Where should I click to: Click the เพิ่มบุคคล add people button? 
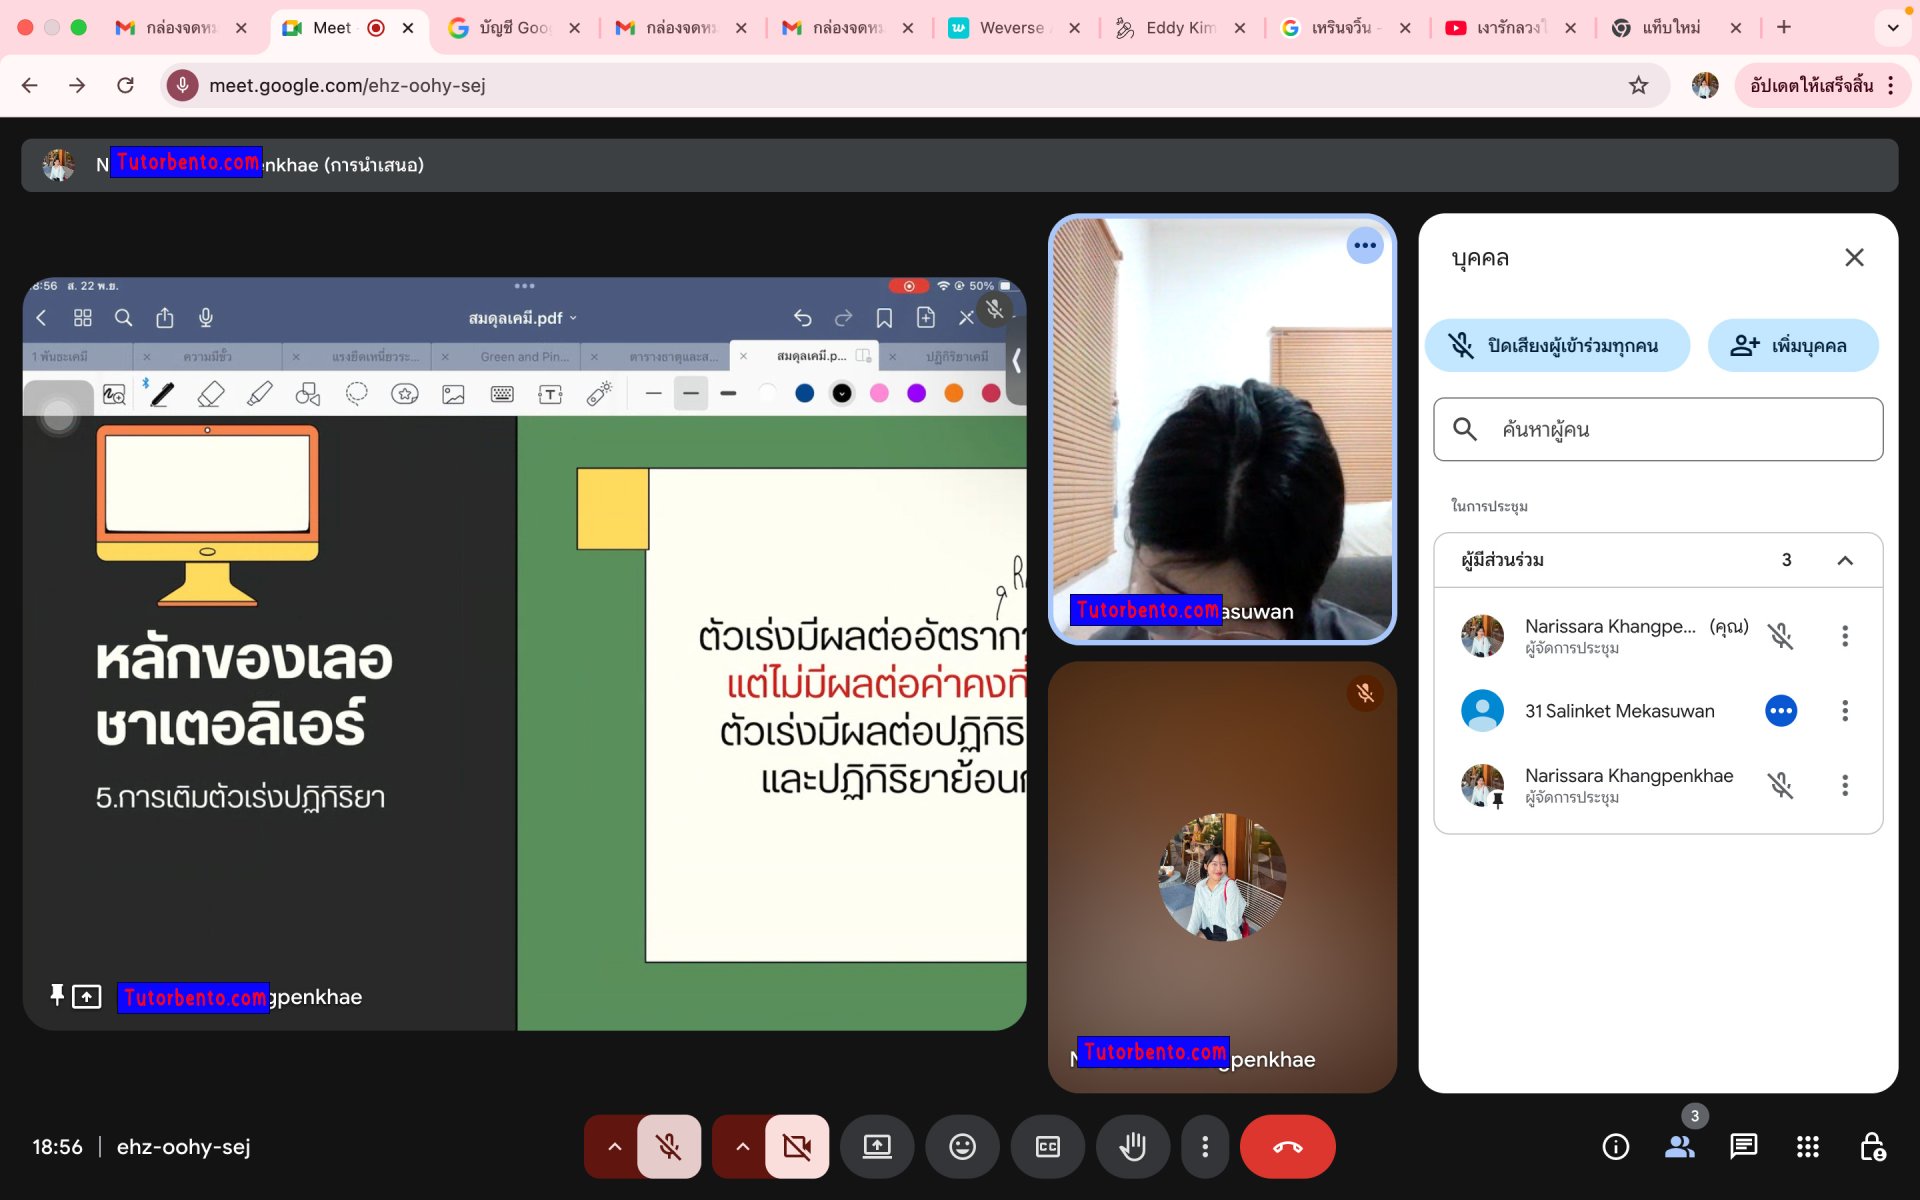point(1792,345)
